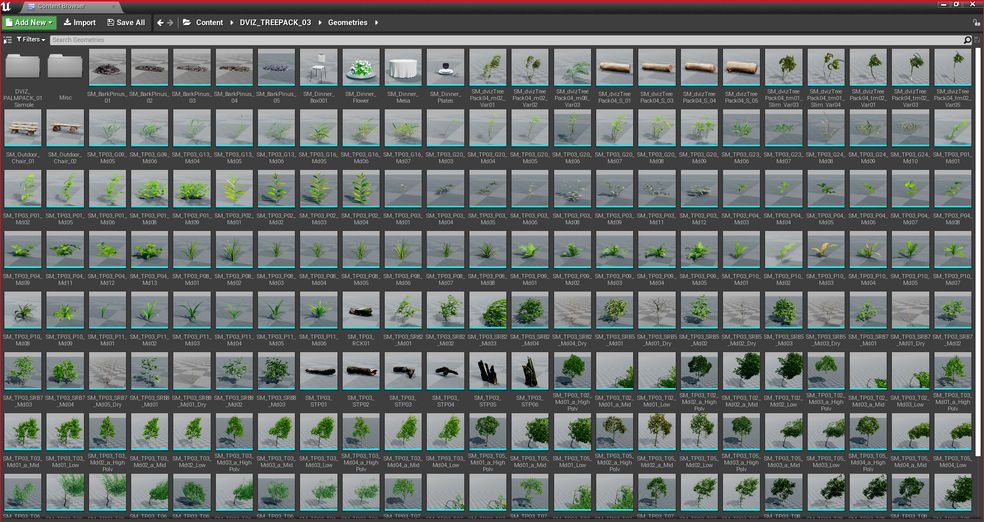Select SM_TP03_P11_Md01 plant thumbnail
This screenshot has height=522, width=984.
click(x=107, y=310)
